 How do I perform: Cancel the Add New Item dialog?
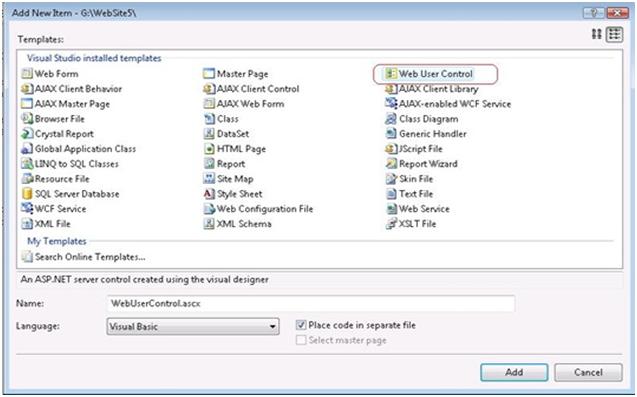(x=588, y=372)
